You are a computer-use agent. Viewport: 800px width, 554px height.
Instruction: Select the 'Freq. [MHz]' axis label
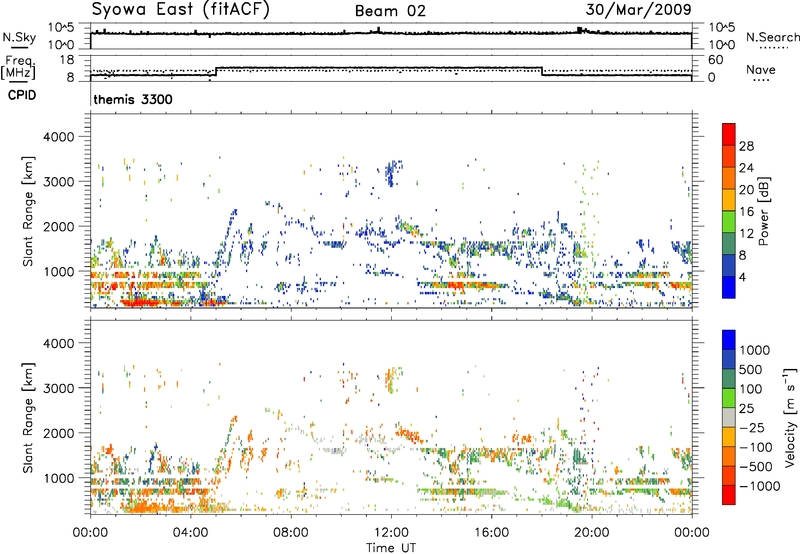(18, 67)
